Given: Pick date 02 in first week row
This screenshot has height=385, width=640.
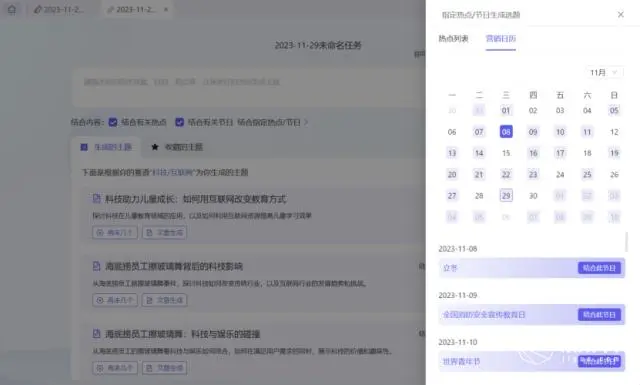Looking at the screenshot, I should click(x=533, y=110).
